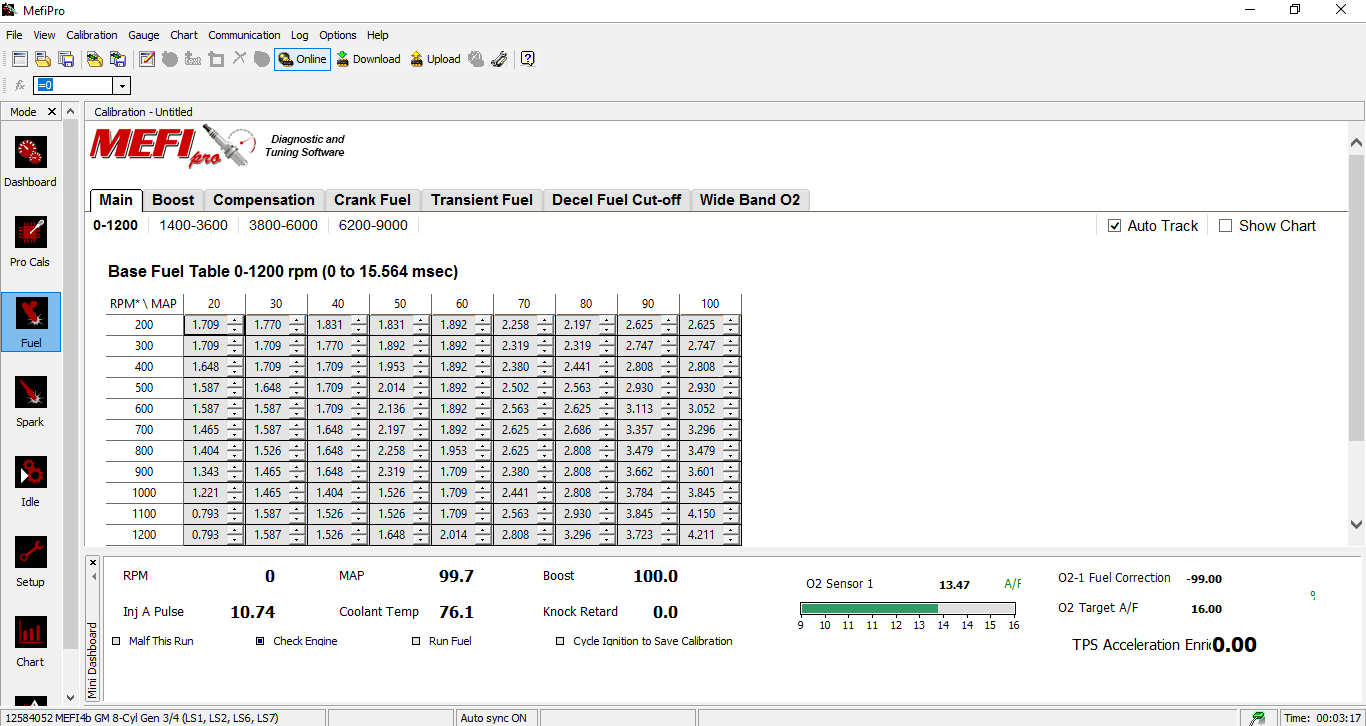This screenshot has height=726, width=1366.
Task: Enable the Show Chart checkbox
Action: click(x=1225, y=226)
